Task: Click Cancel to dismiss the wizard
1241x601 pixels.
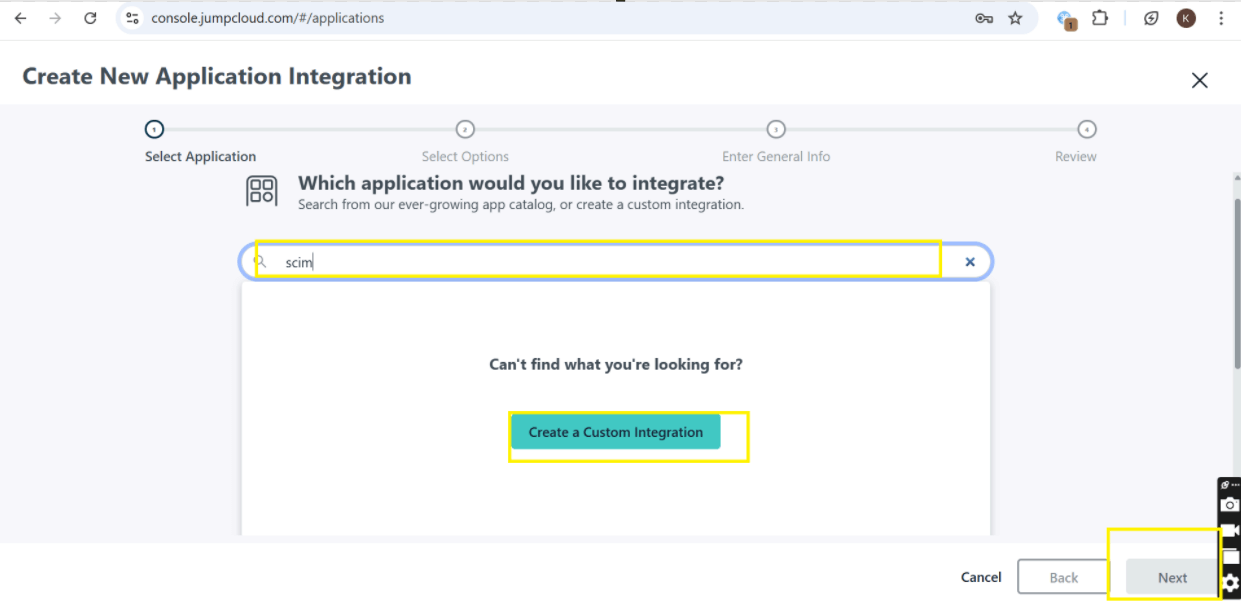Action: click(x=980, y=577)
